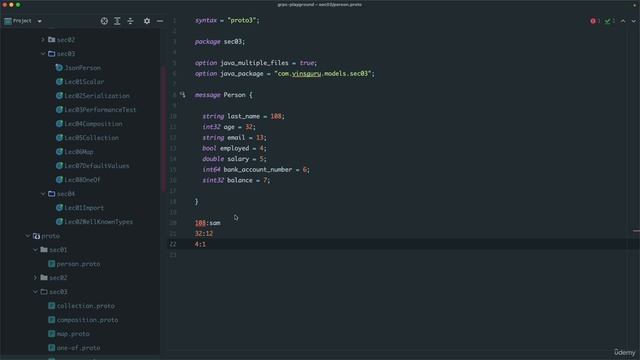Collapse the sec01 folder under proto
Viewport: 640px width, 360px height.
coord(35,249)
